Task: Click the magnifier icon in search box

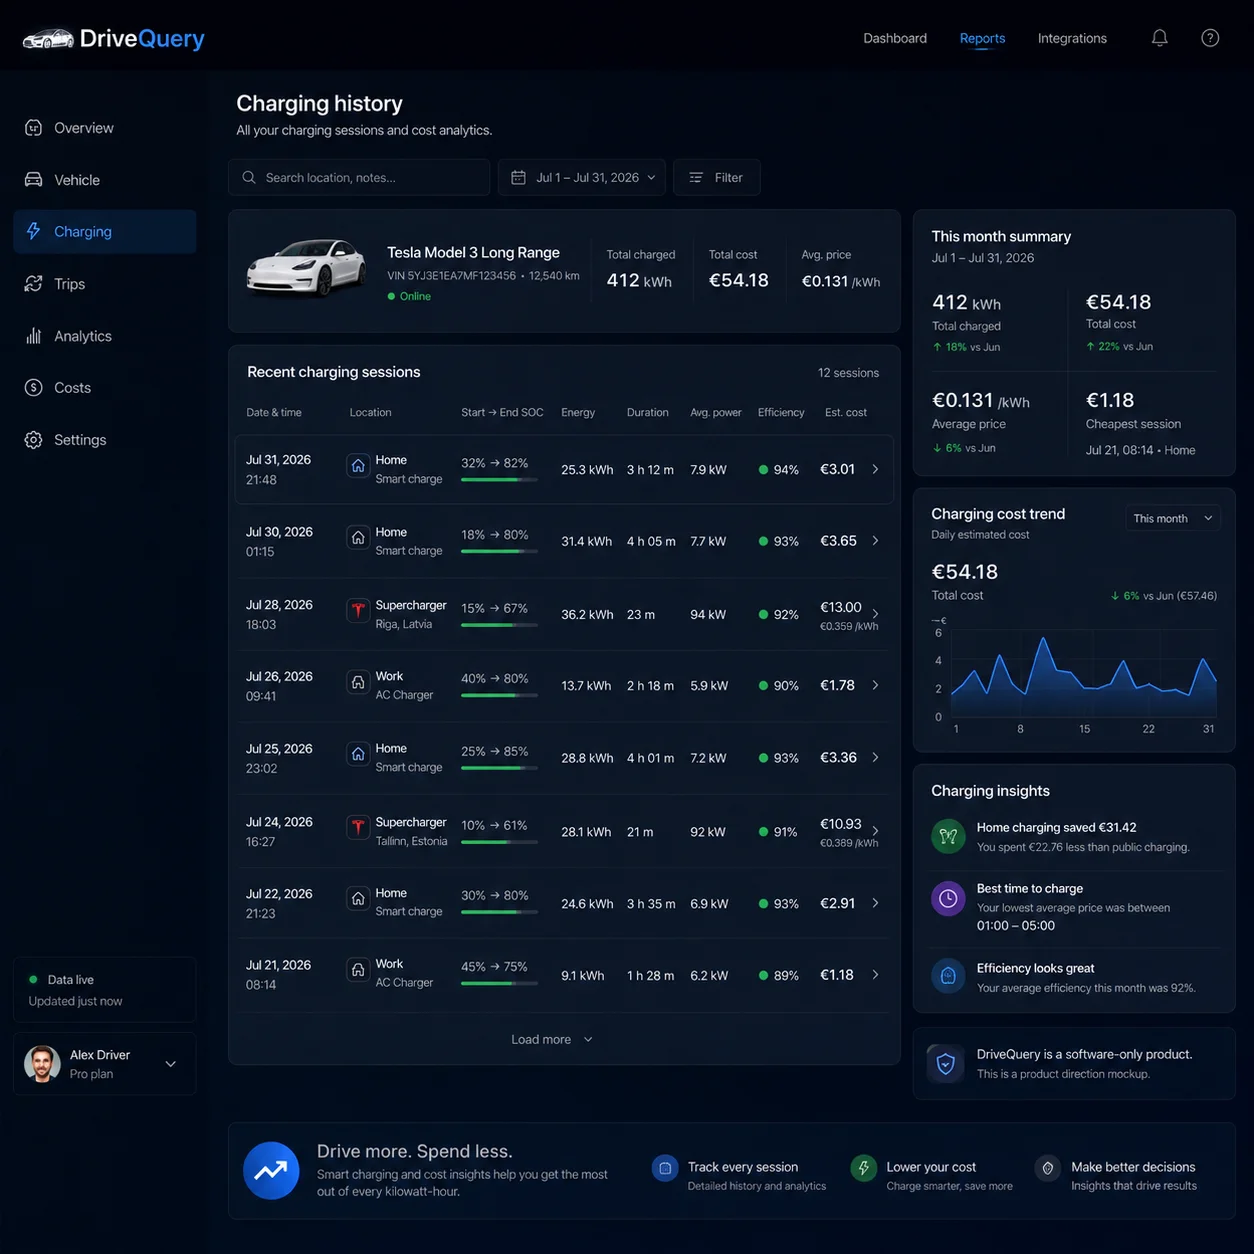Action: 249,177
